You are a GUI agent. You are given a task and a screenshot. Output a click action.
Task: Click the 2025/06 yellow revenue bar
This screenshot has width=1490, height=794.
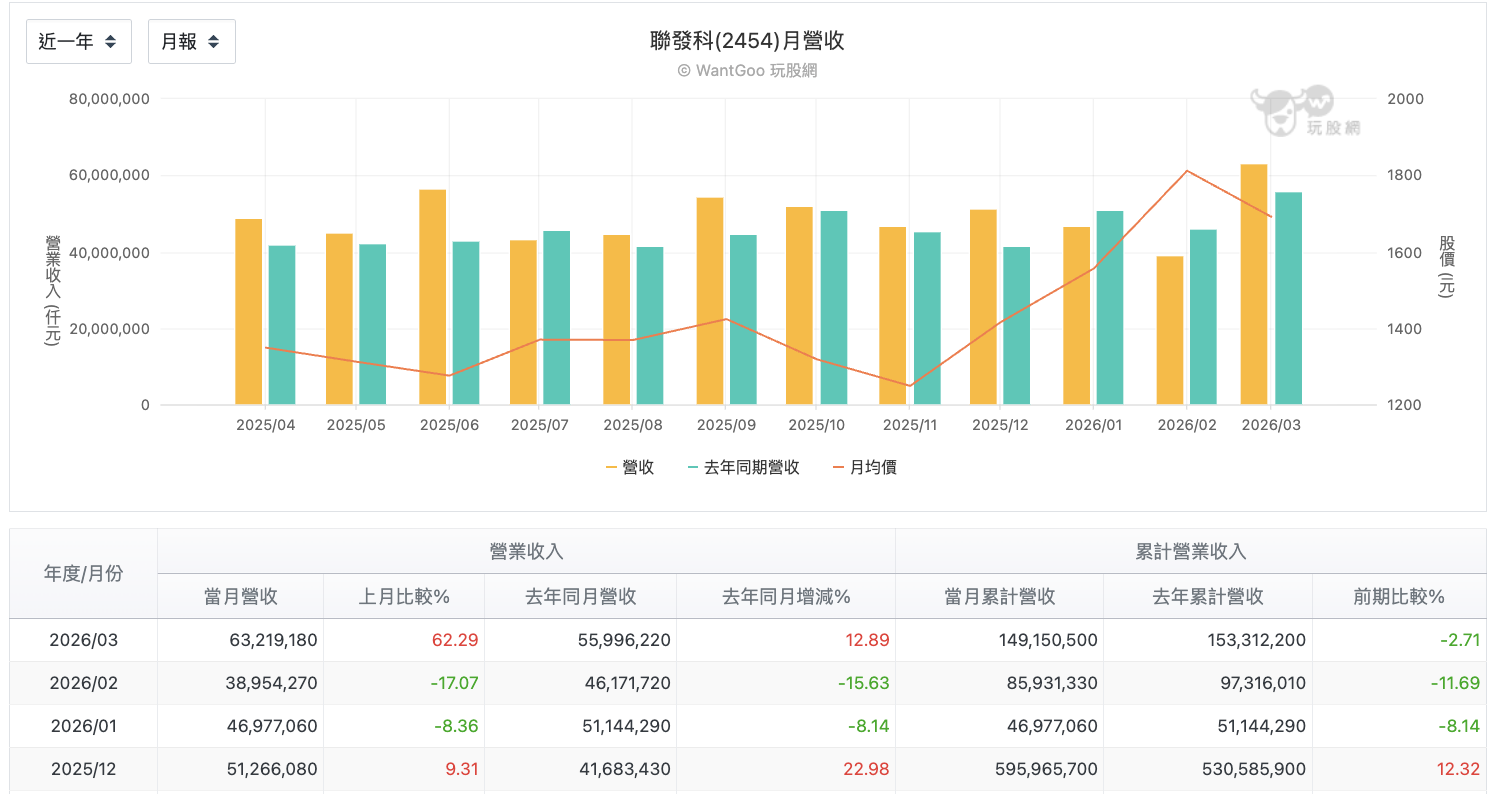point(433,298)
